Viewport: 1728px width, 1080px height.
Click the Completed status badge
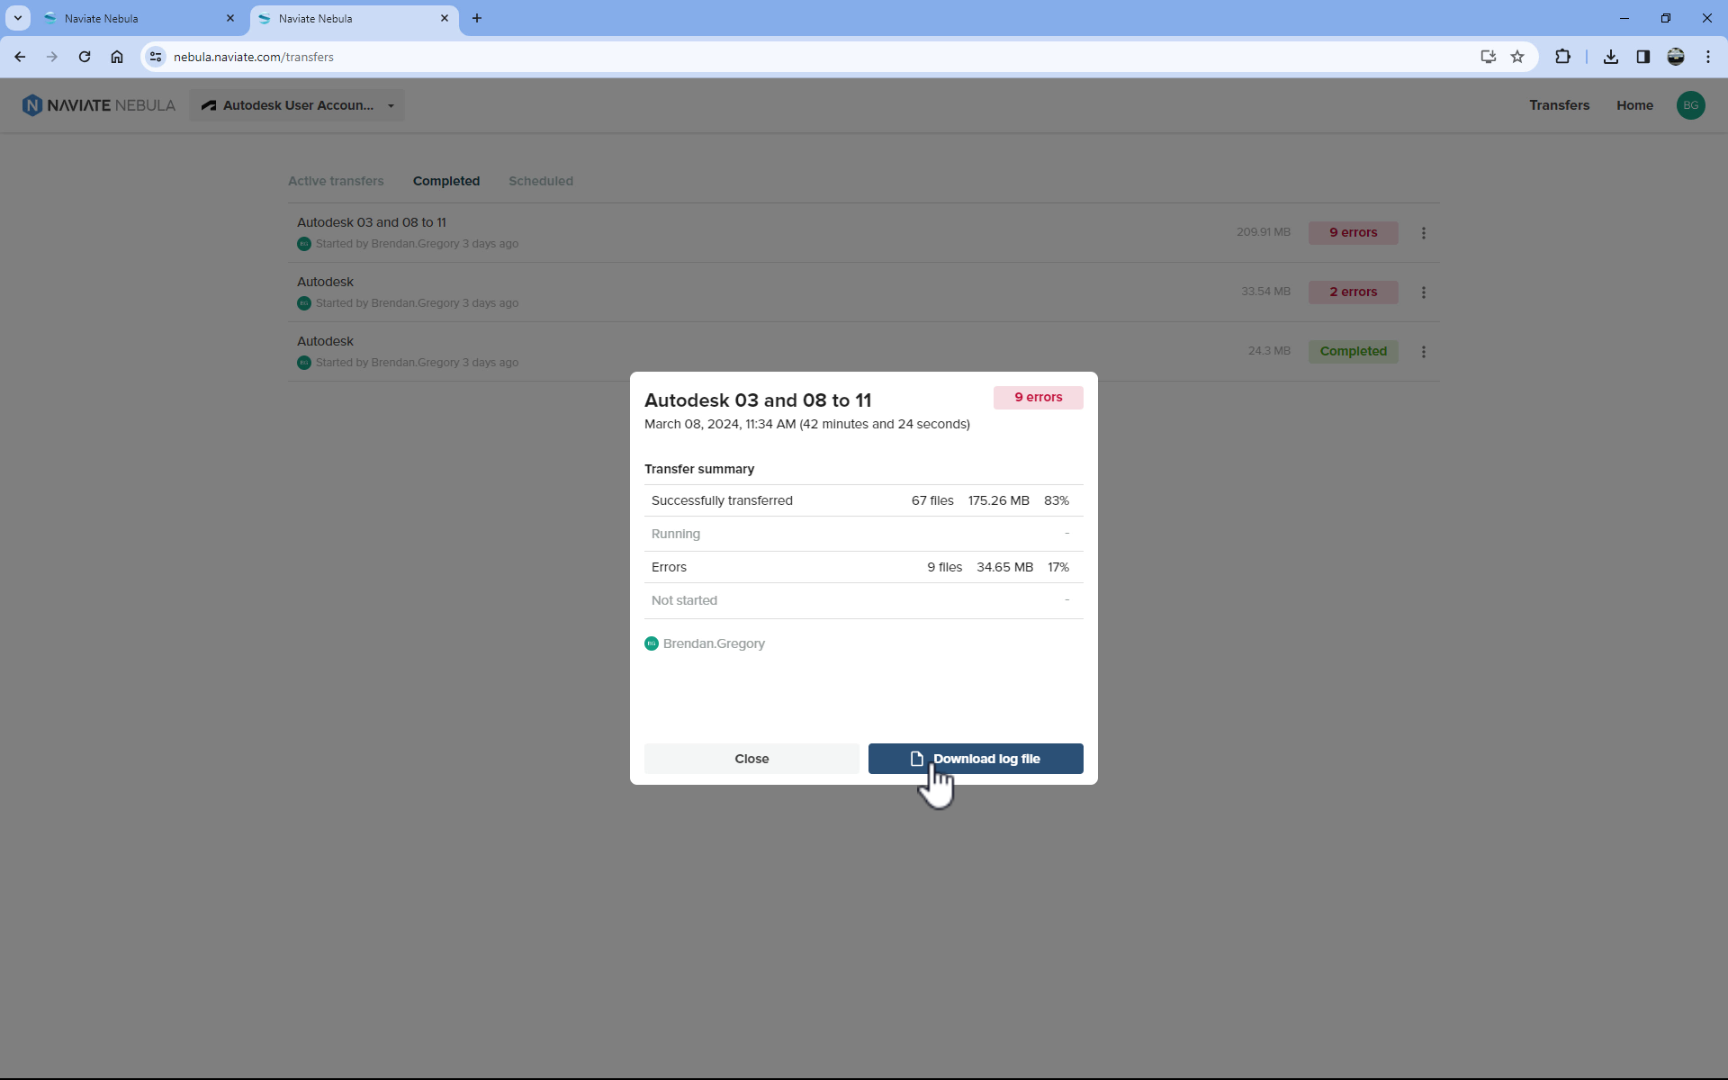click(x=1353, y=351)
